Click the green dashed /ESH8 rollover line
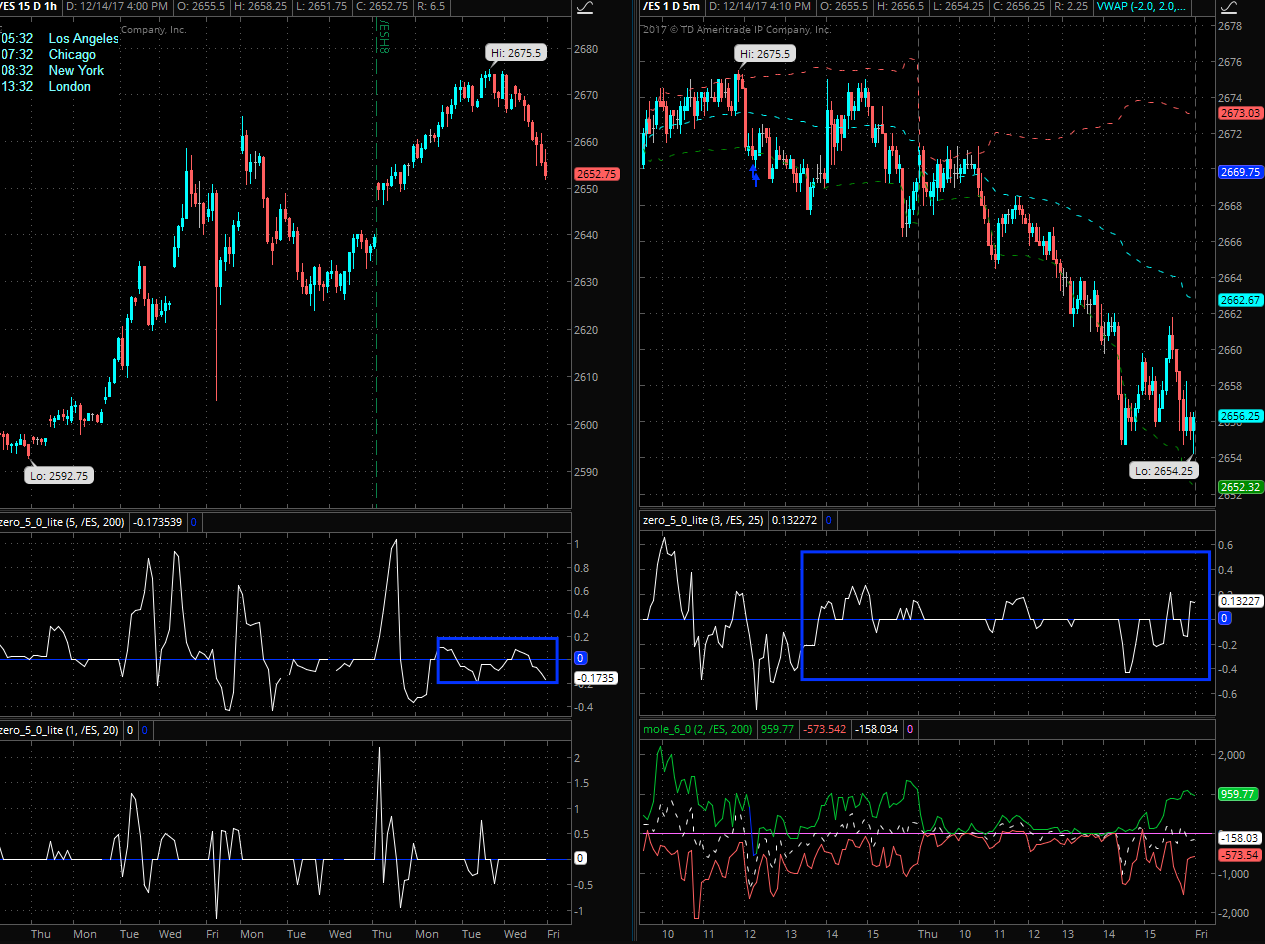Screen dimensions: 1265x944 point(376,300)
